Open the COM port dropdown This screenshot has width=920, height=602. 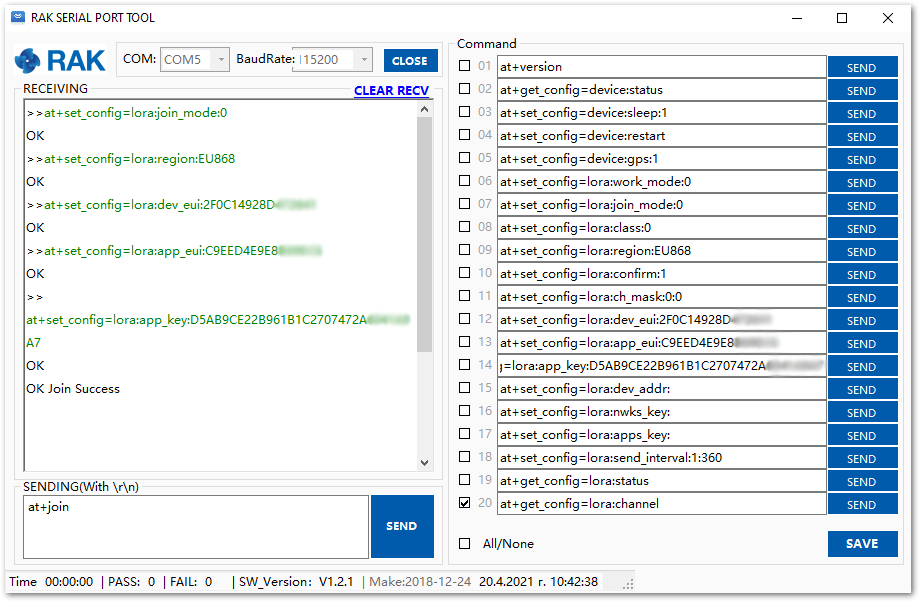click(221, 59)
